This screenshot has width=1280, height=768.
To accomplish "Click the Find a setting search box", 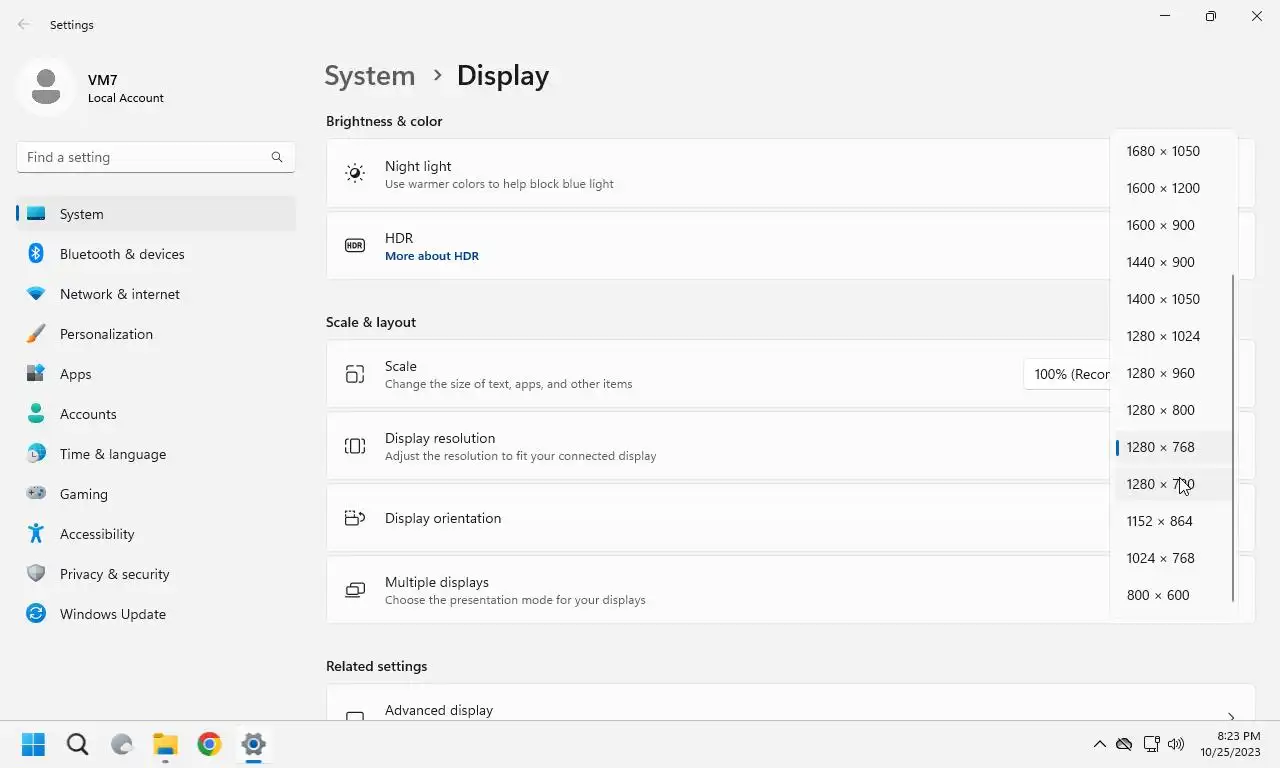I will coord(145,157).
